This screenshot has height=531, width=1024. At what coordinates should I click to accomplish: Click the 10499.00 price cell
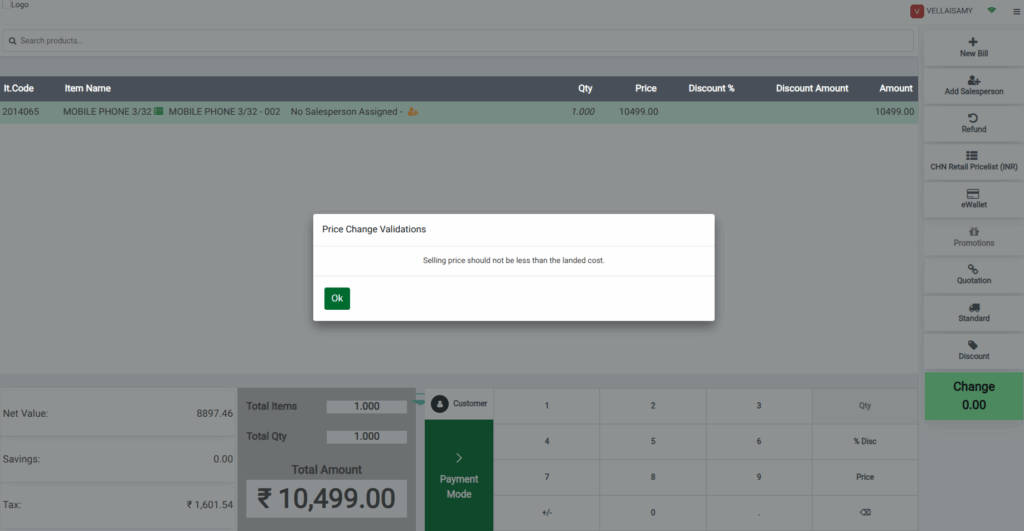point(639,112)
